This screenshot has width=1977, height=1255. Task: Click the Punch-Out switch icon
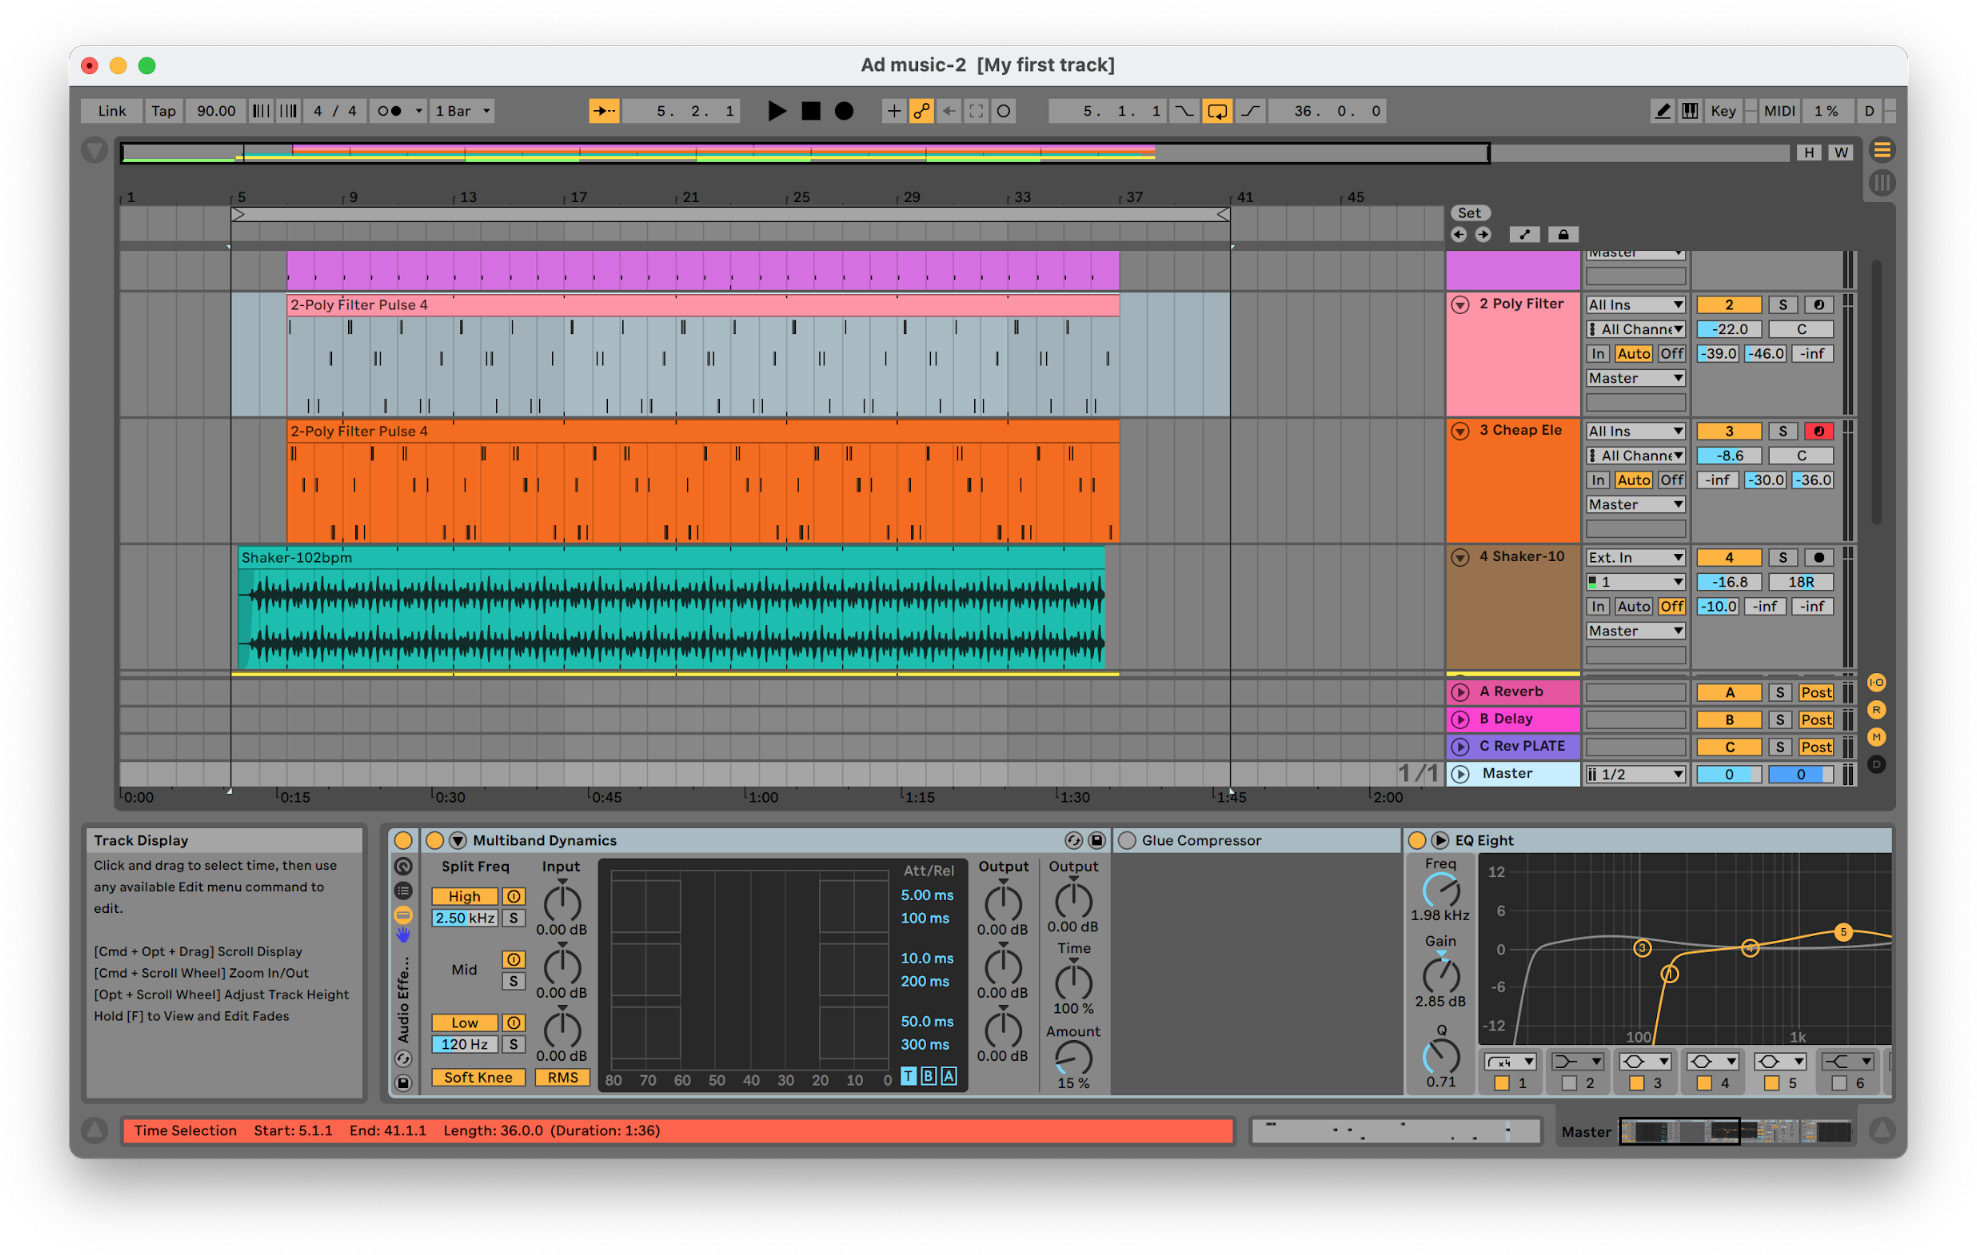[1251, 111]
